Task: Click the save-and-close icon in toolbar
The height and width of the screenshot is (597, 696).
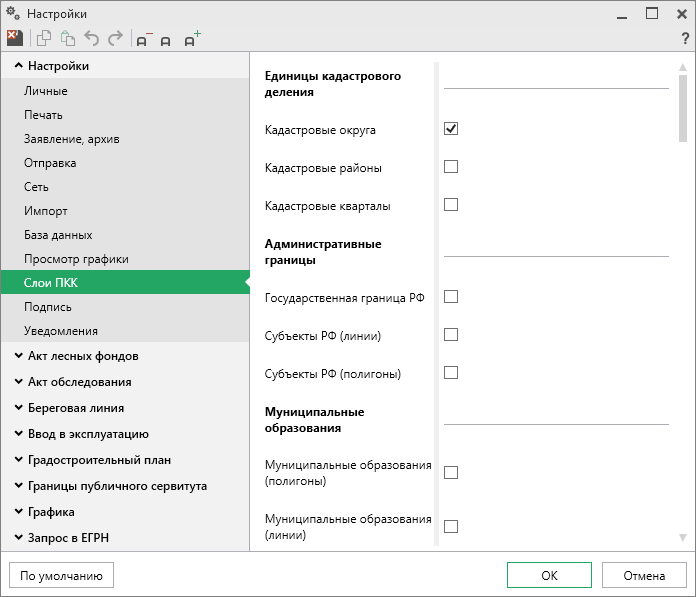Action: click(x=14, y=38)
